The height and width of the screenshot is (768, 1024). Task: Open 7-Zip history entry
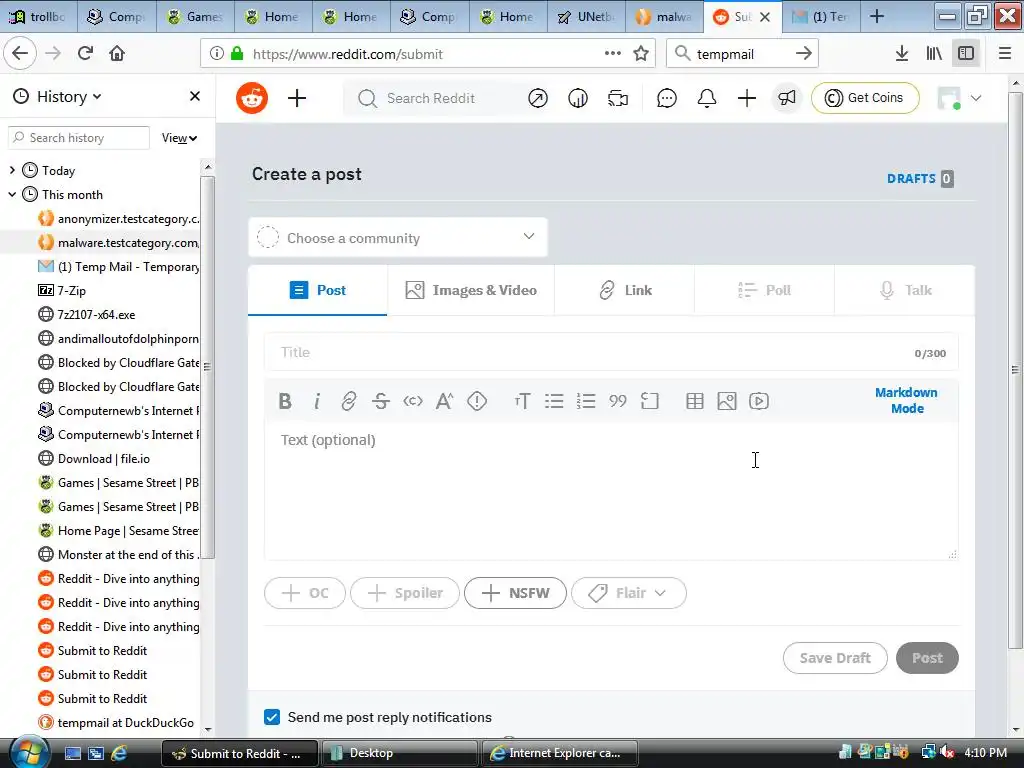[72, 291]
